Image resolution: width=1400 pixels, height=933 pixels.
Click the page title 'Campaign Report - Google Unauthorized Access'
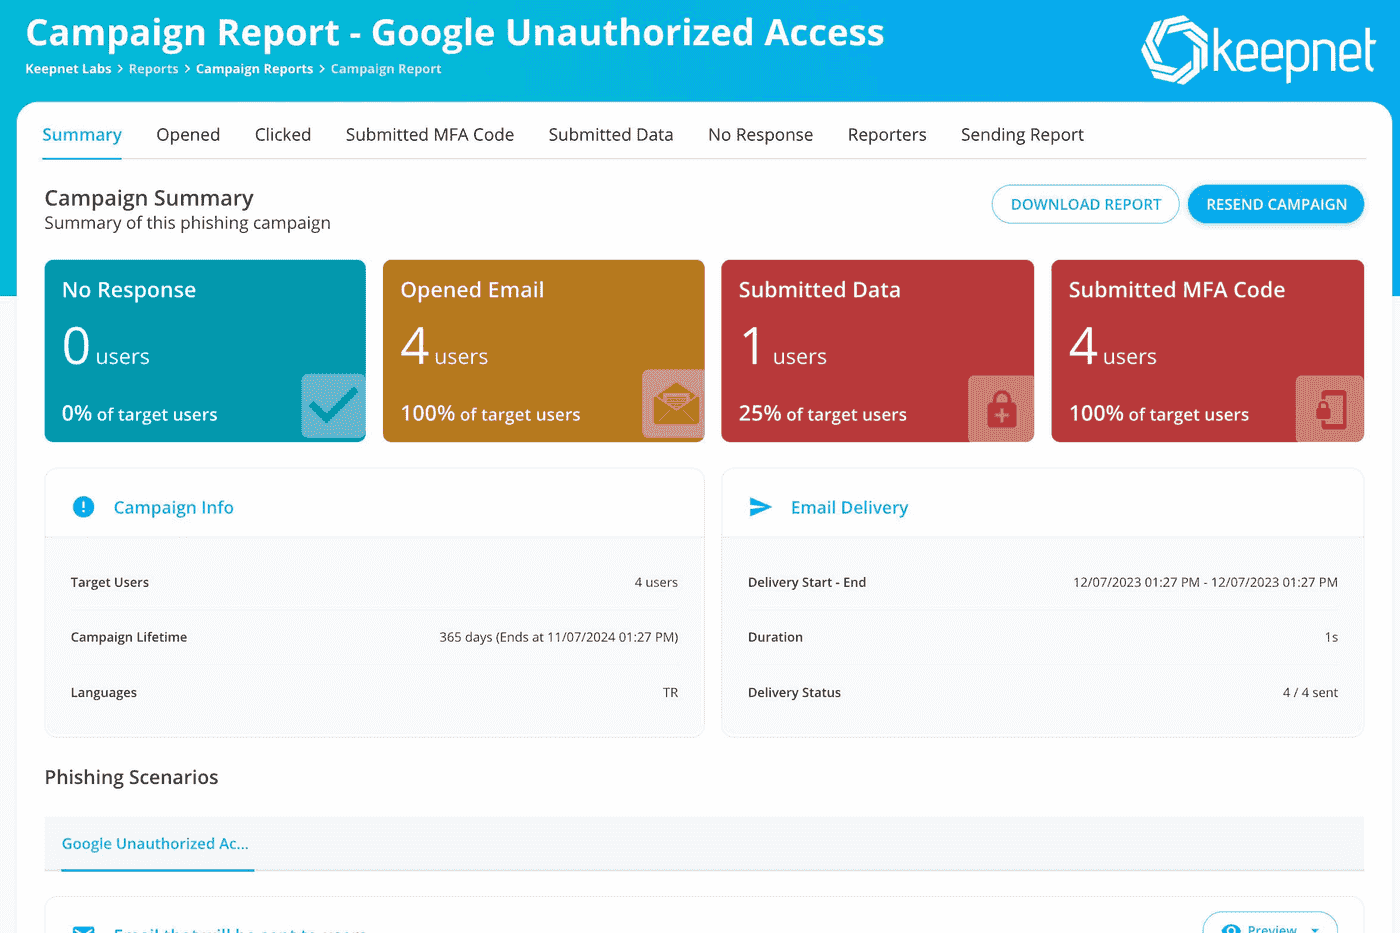coord(455,33)
